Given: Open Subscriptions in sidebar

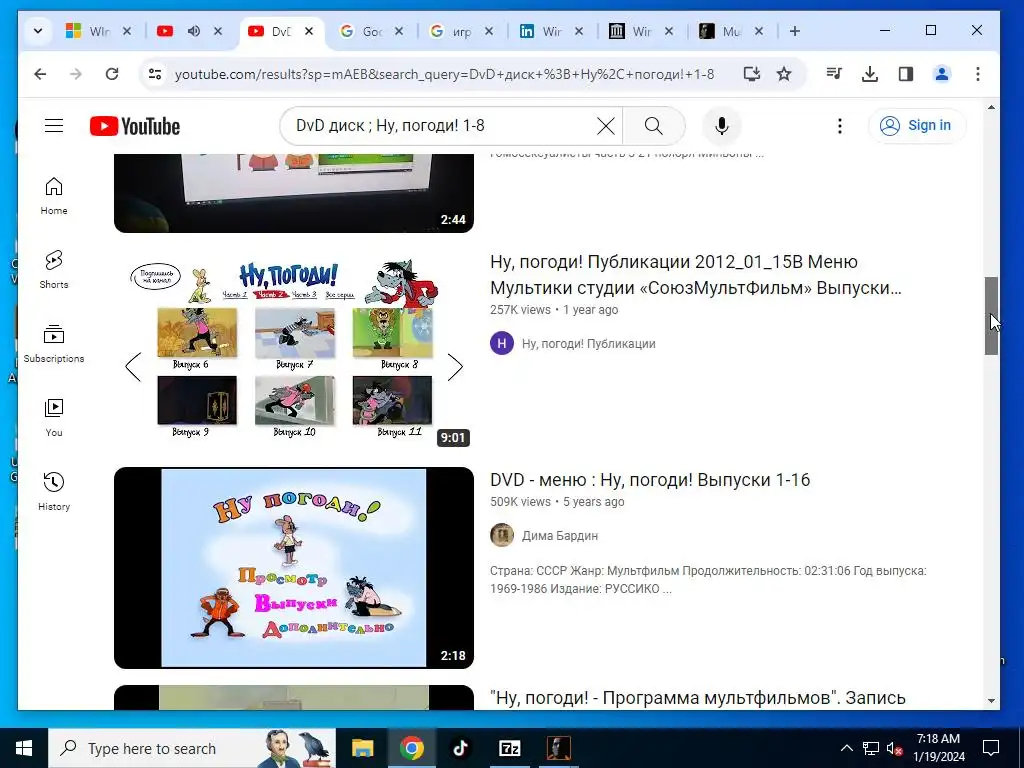Looking at the screenshot, I should tap(54, 344).
